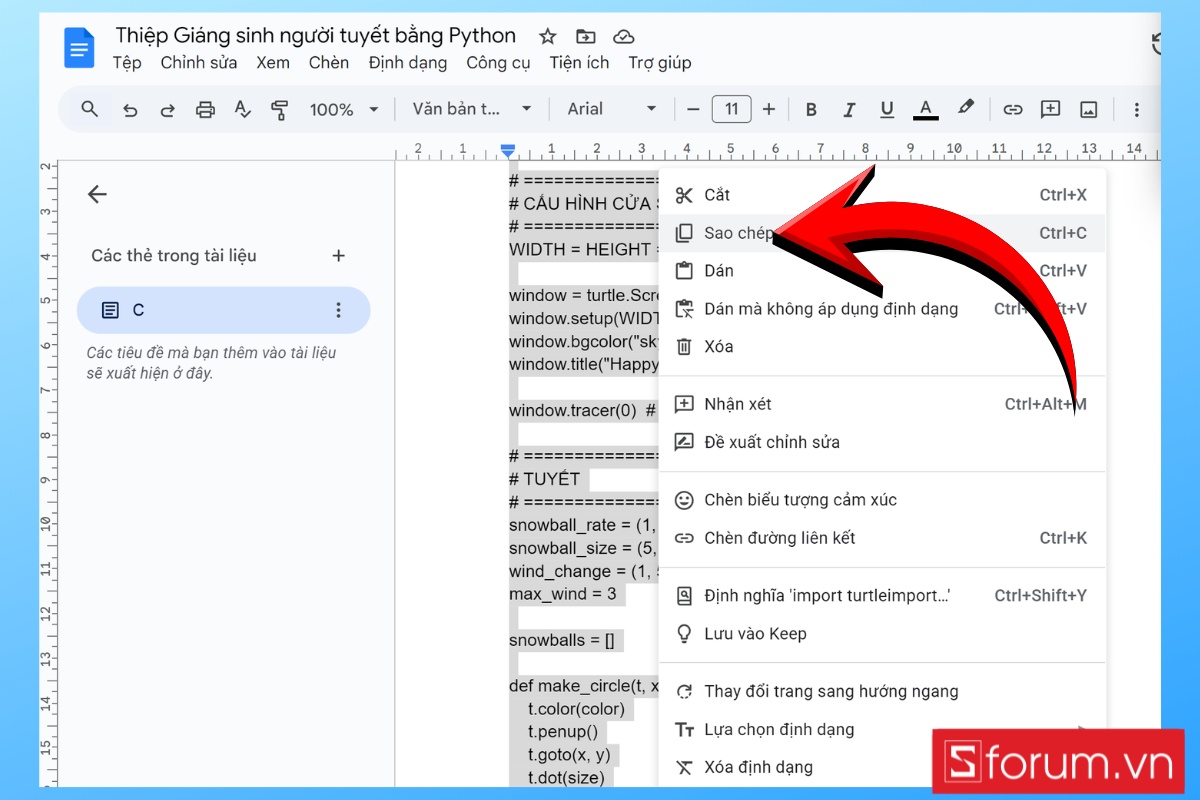1200x800 pixels.
Task: Open the text color picker
Action: 925,109
